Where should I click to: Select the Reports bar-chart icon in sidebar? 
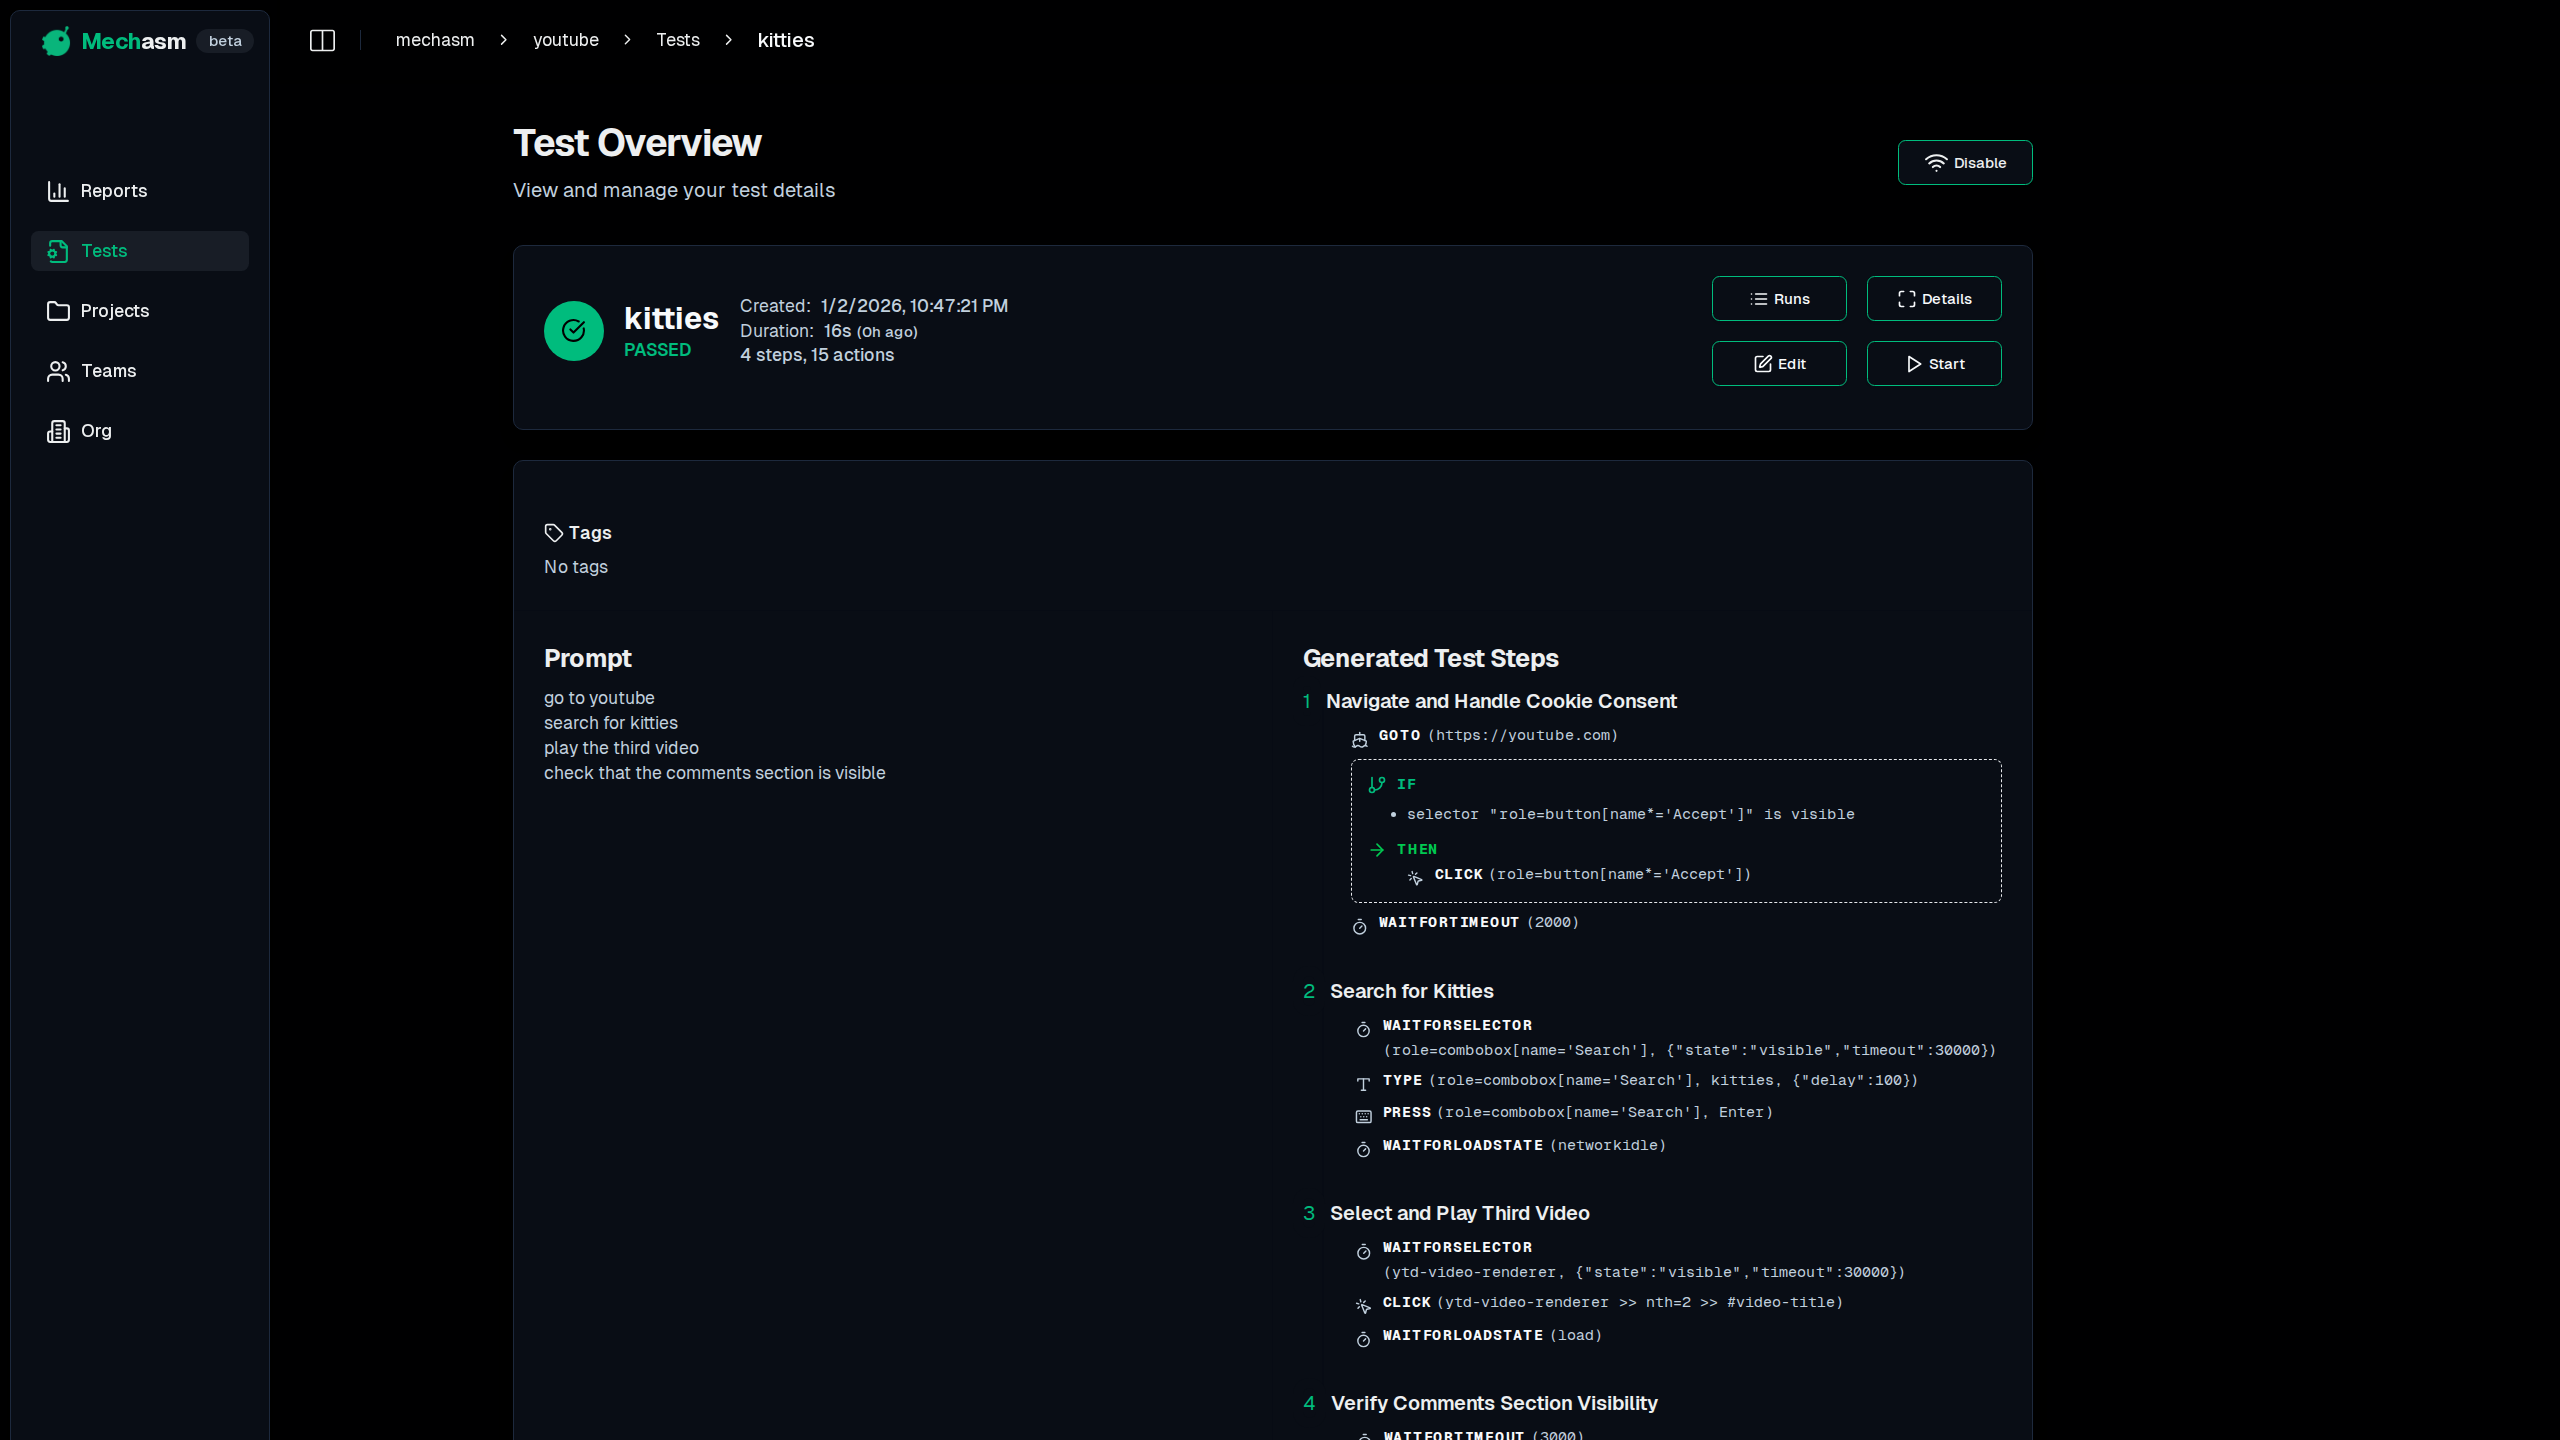[x=59, y=190]
